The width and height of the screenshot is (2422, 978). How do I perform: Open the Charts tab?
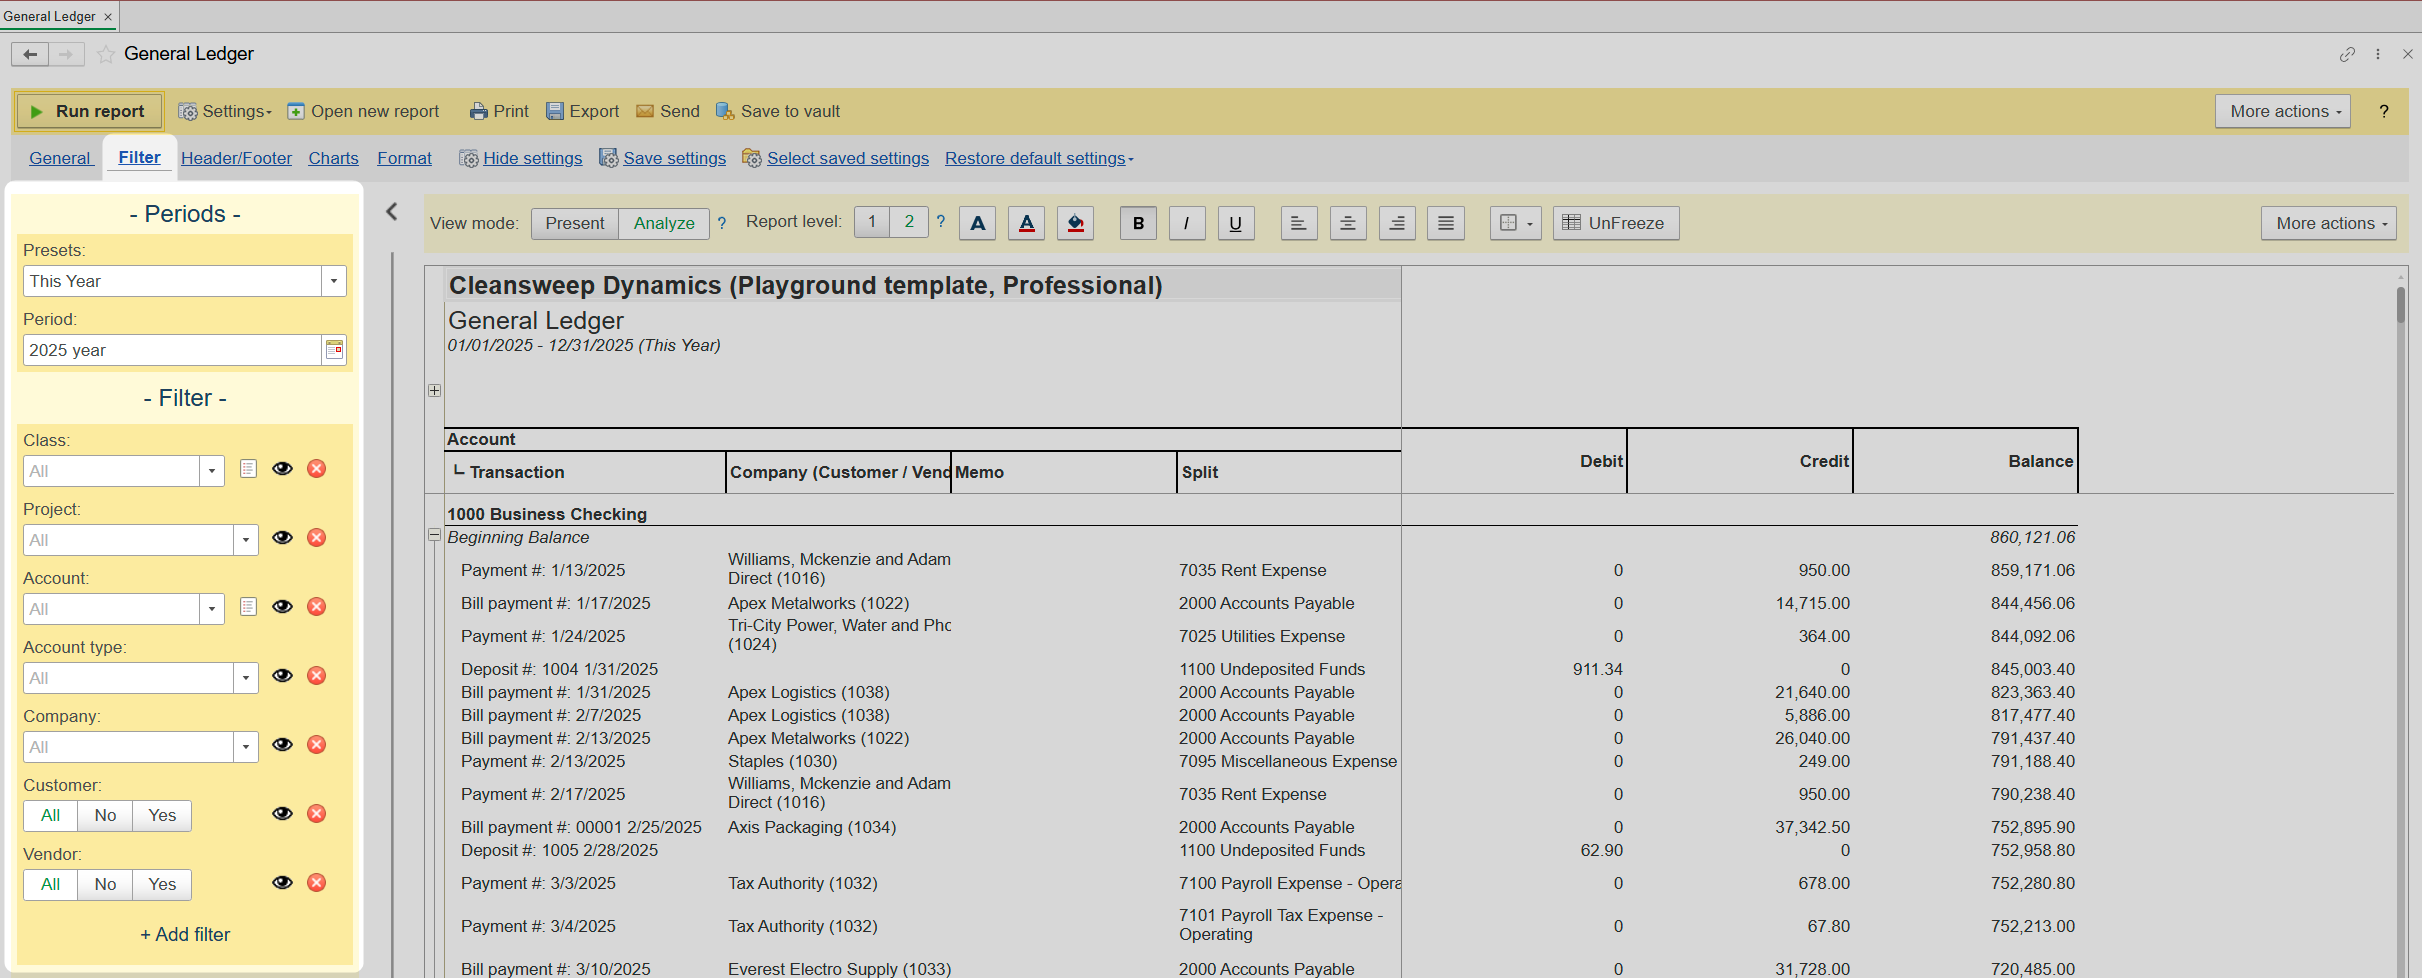(x=333, y=158)
